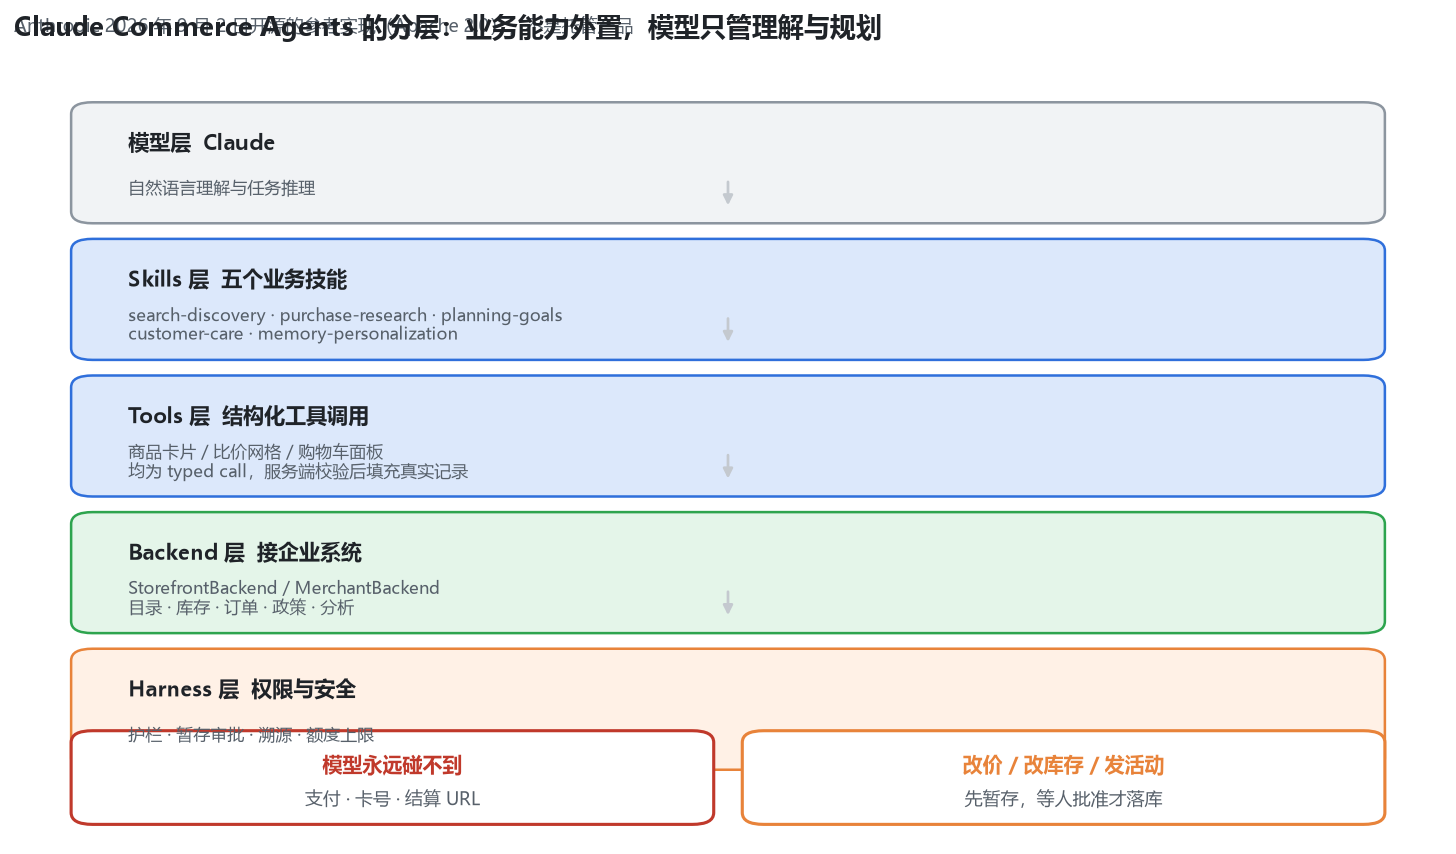Select the "Tools 层 结构化工具调用" heading
1456x854 pixels.
pyautogui.click(x=248, y=416)
